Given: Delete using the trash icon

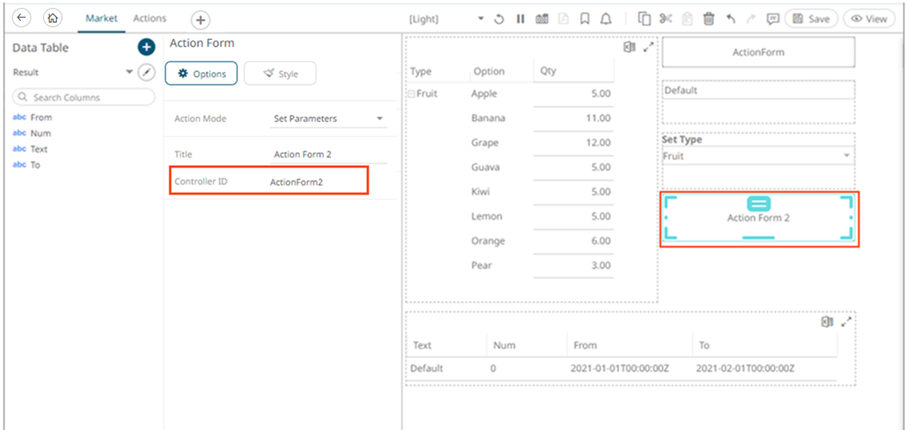Looking at the screenshot, I should pyautogui.click(x=709, y=19).
